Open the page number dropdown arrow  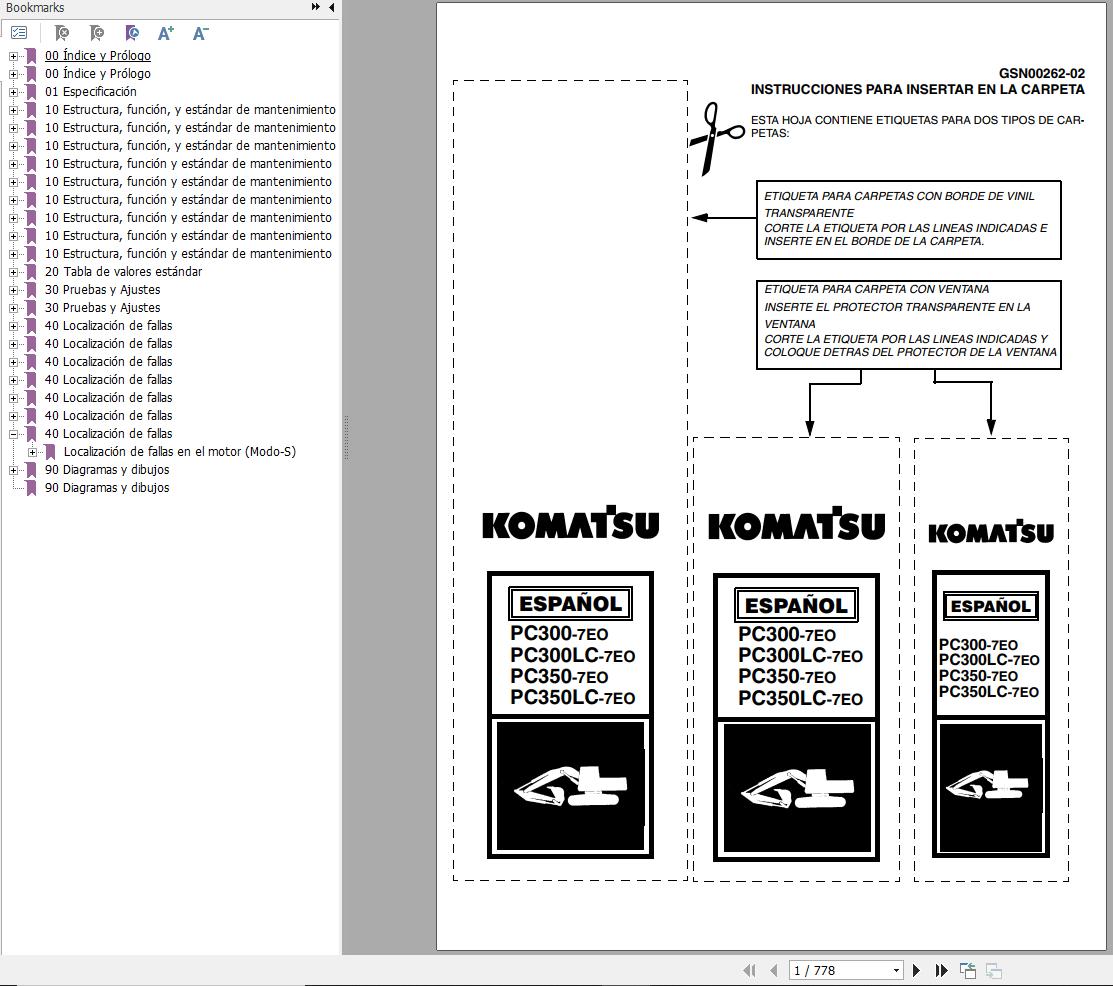pyautogui.click(x=897, y=970)
